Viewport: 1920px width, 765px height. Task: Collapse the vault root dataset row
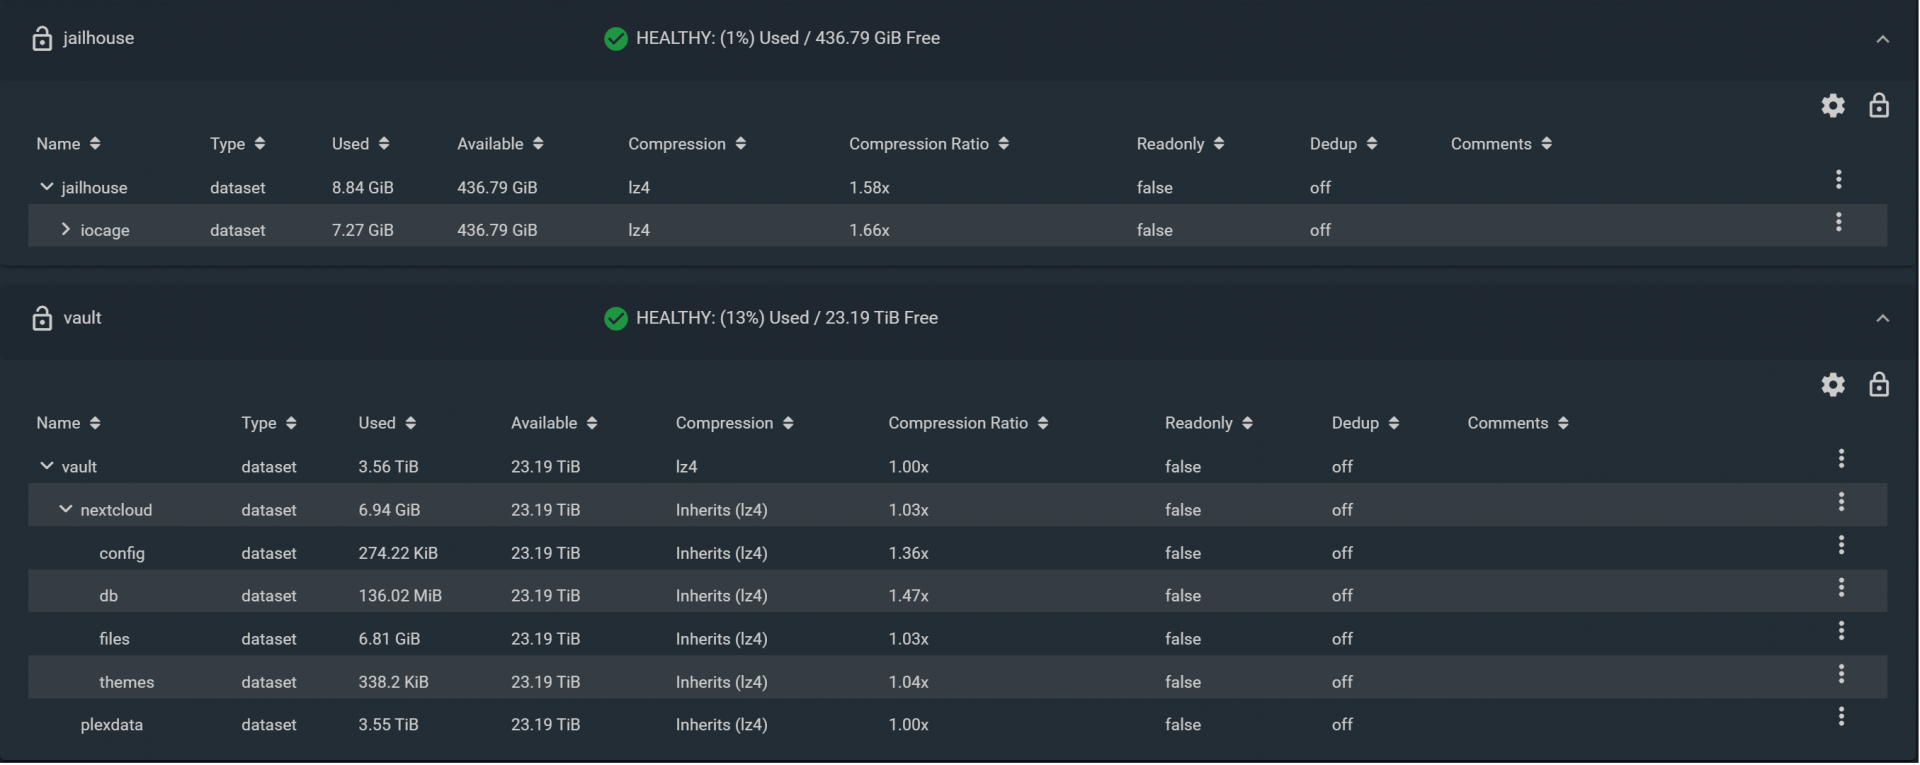pyautogui.click(x=47, y=466)
